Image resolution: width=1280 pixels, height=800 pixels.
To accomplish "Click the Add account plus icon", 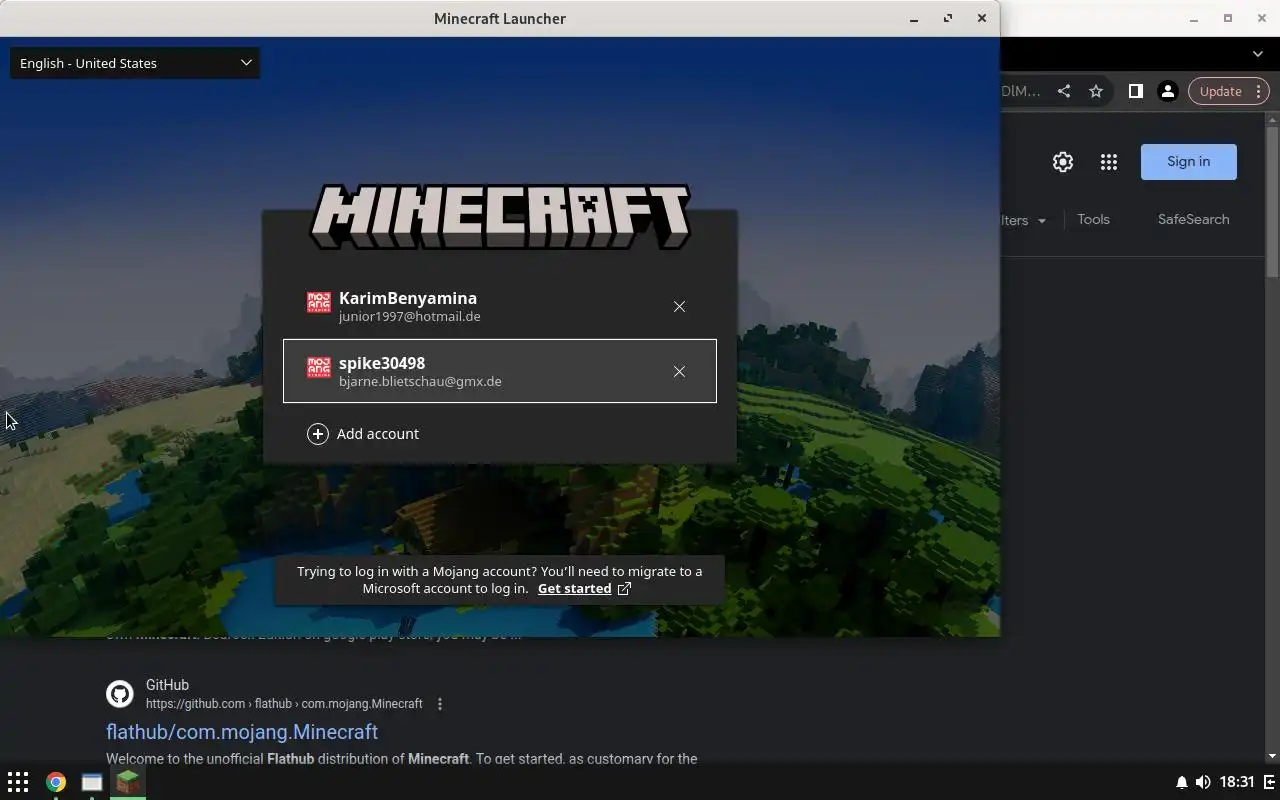I will point(317,434).
